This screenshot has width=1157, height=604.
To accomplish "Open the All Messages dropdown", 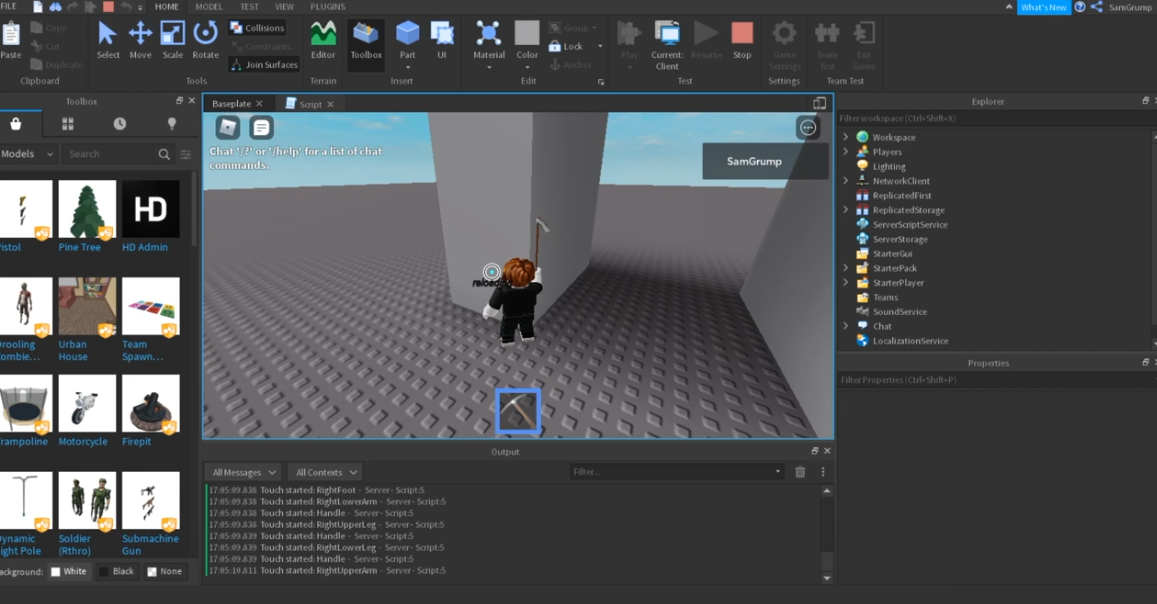I will click(x=244, y=472).
